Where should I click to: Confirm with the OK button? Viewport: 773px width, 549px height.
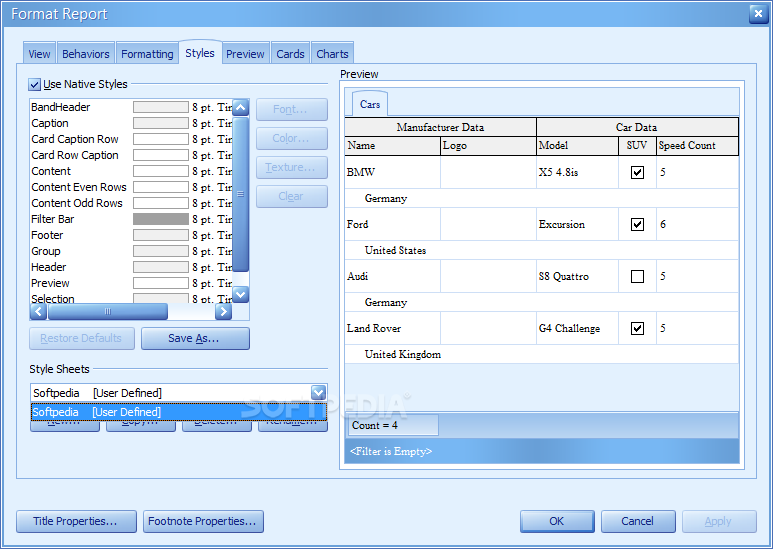coord(557,521)
